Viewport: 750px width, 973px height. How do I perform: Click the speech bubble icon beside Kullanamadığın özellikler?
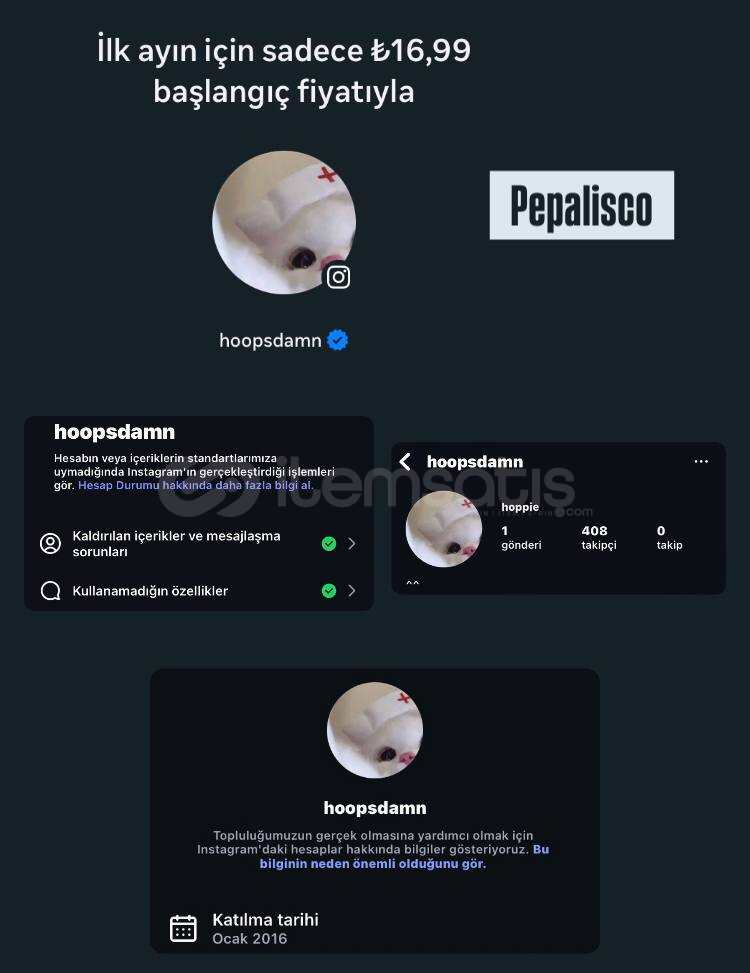50,591
